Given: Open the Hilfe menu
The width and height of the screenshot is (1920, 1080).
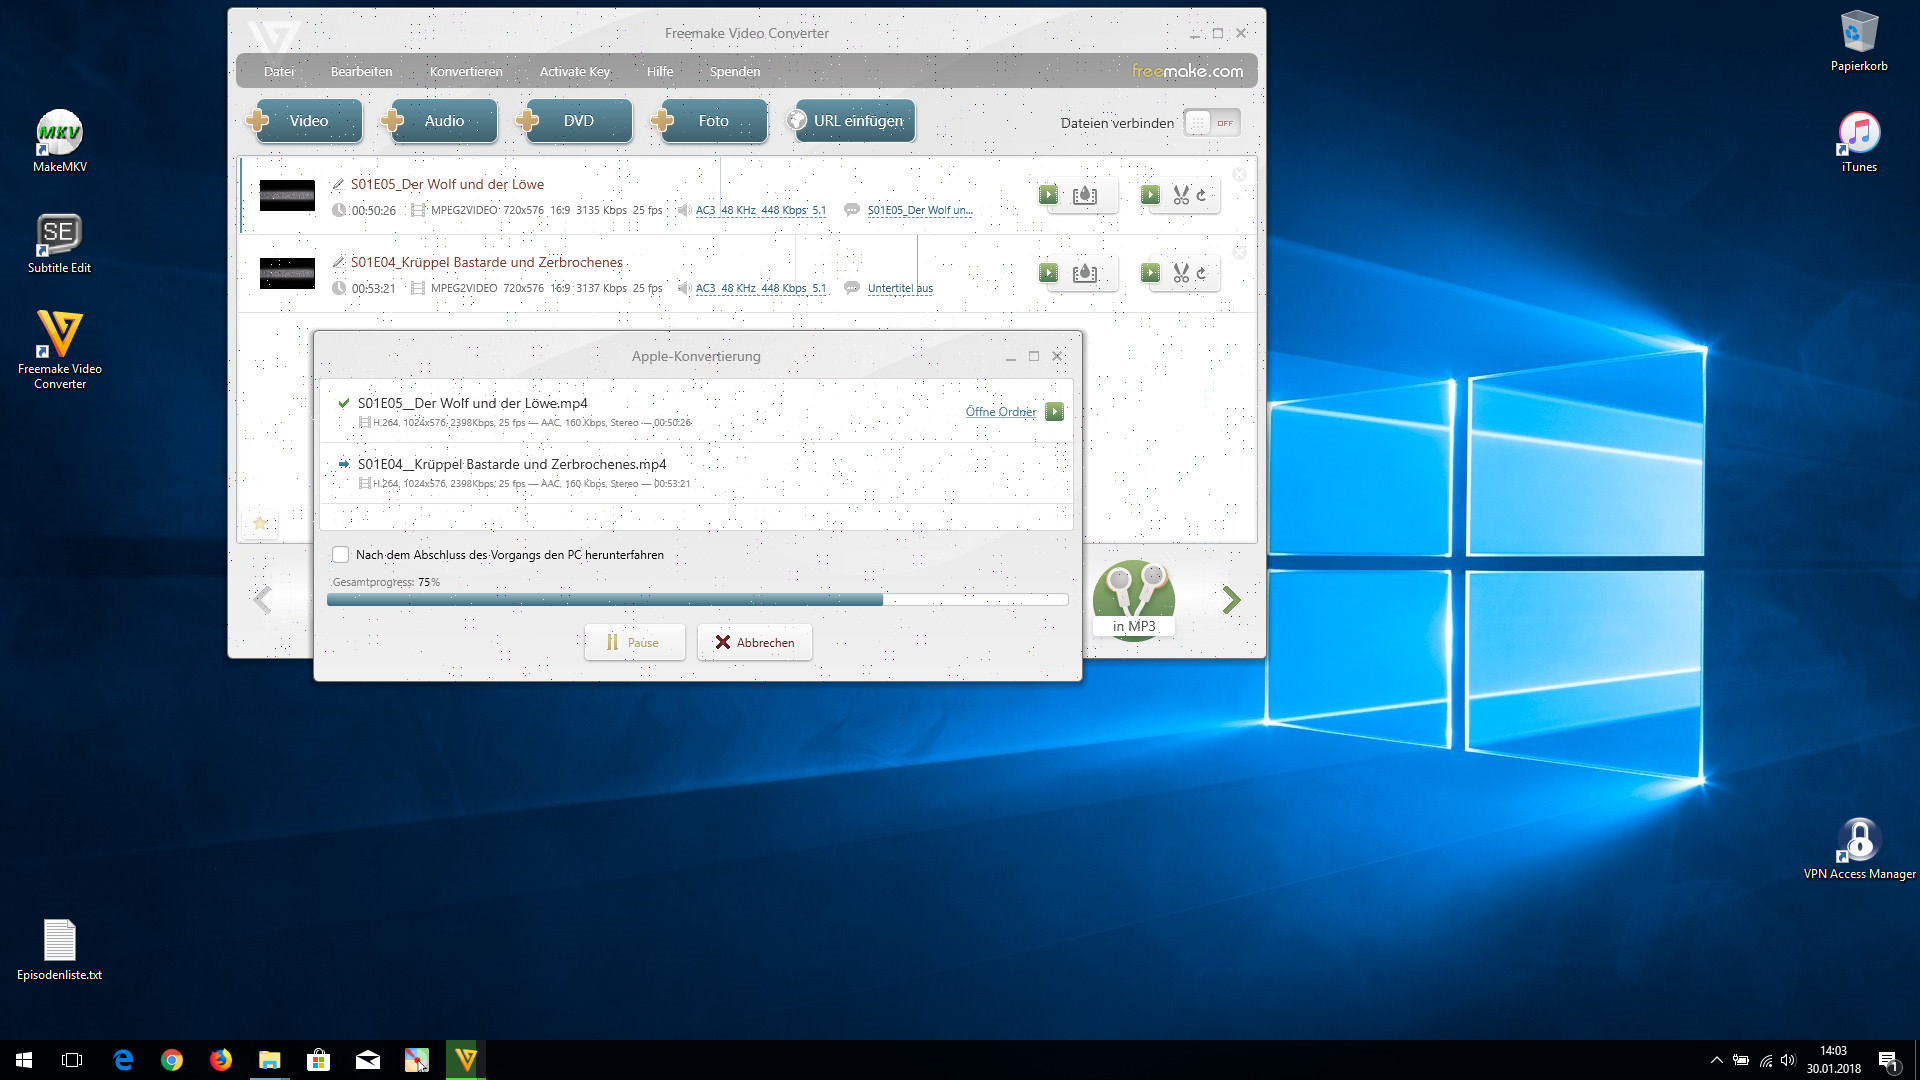Looking at the screenshot, I should 659,72.
